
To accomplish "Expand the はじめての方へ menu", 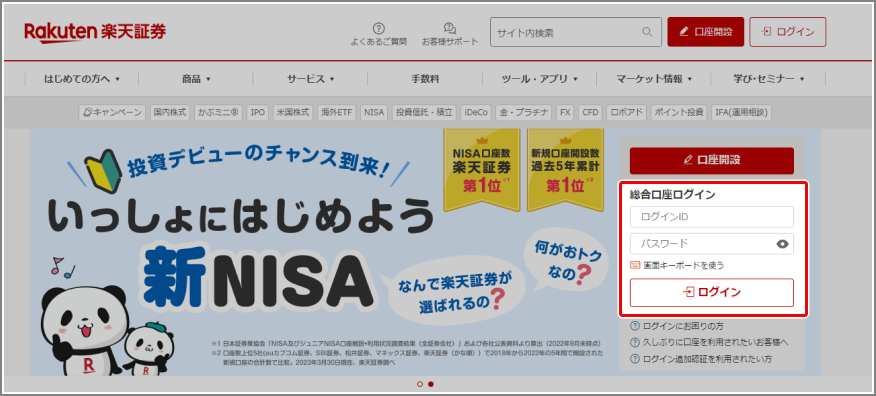I will pos(82,79).
